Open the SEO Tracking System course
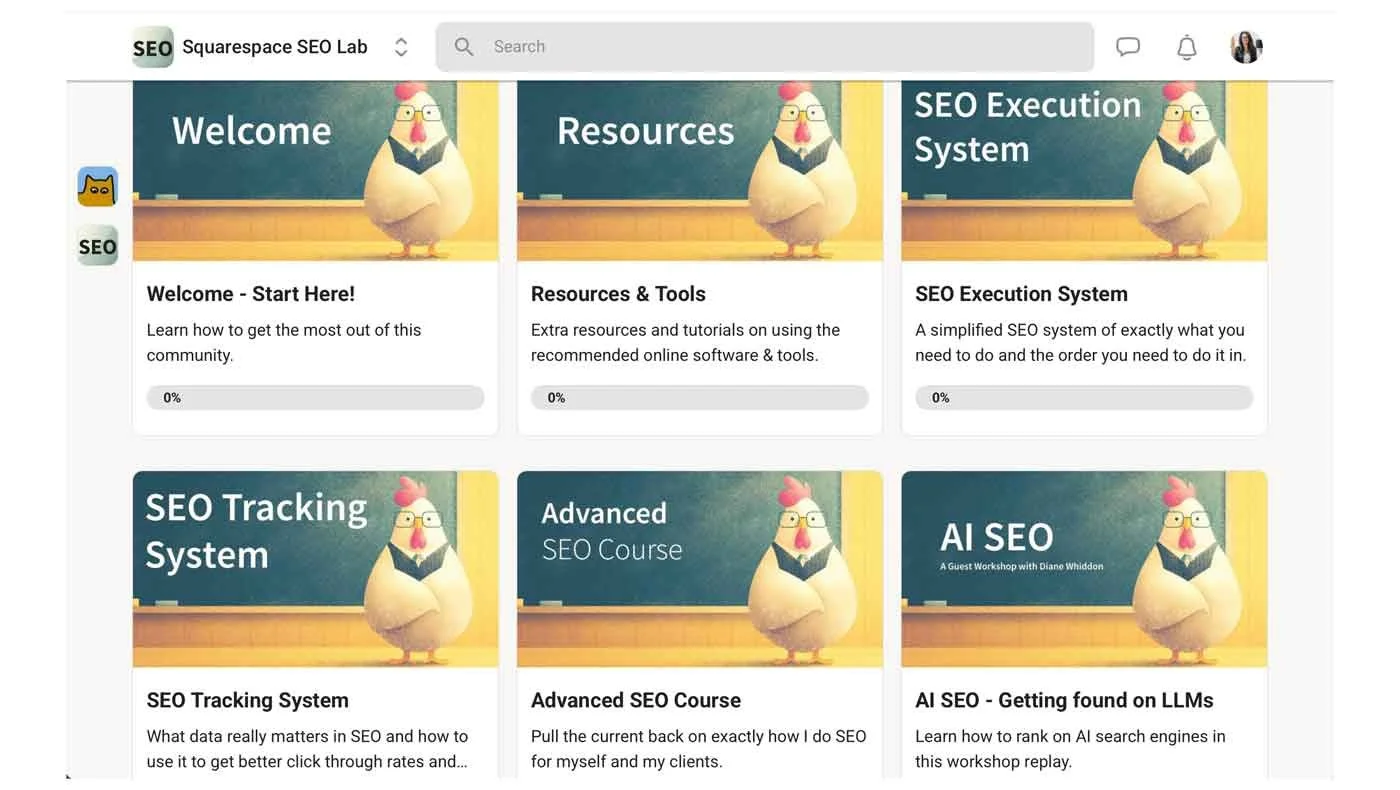The width and height of the screenshot is (1400, 790). click(247, 699)
